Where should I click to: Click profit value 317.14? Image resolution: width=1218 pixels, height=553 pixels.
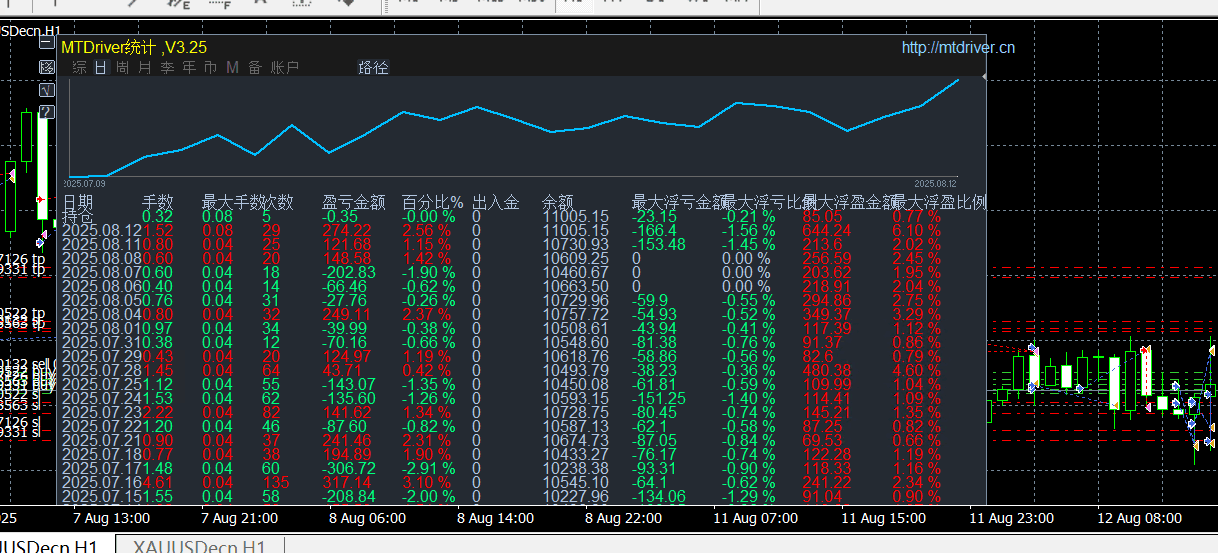tap(347, 482)
